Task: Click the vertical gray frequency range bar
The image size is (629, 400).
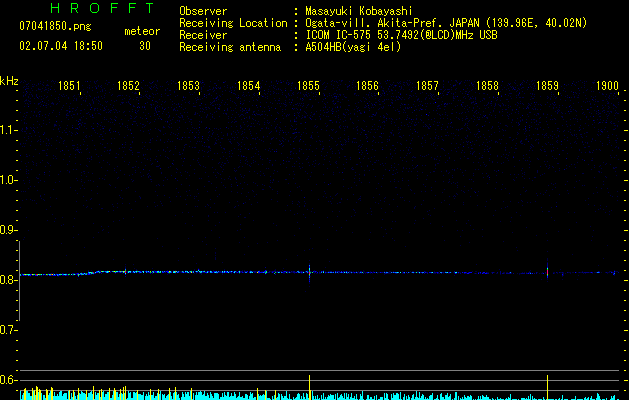Action: pos(19,281)
